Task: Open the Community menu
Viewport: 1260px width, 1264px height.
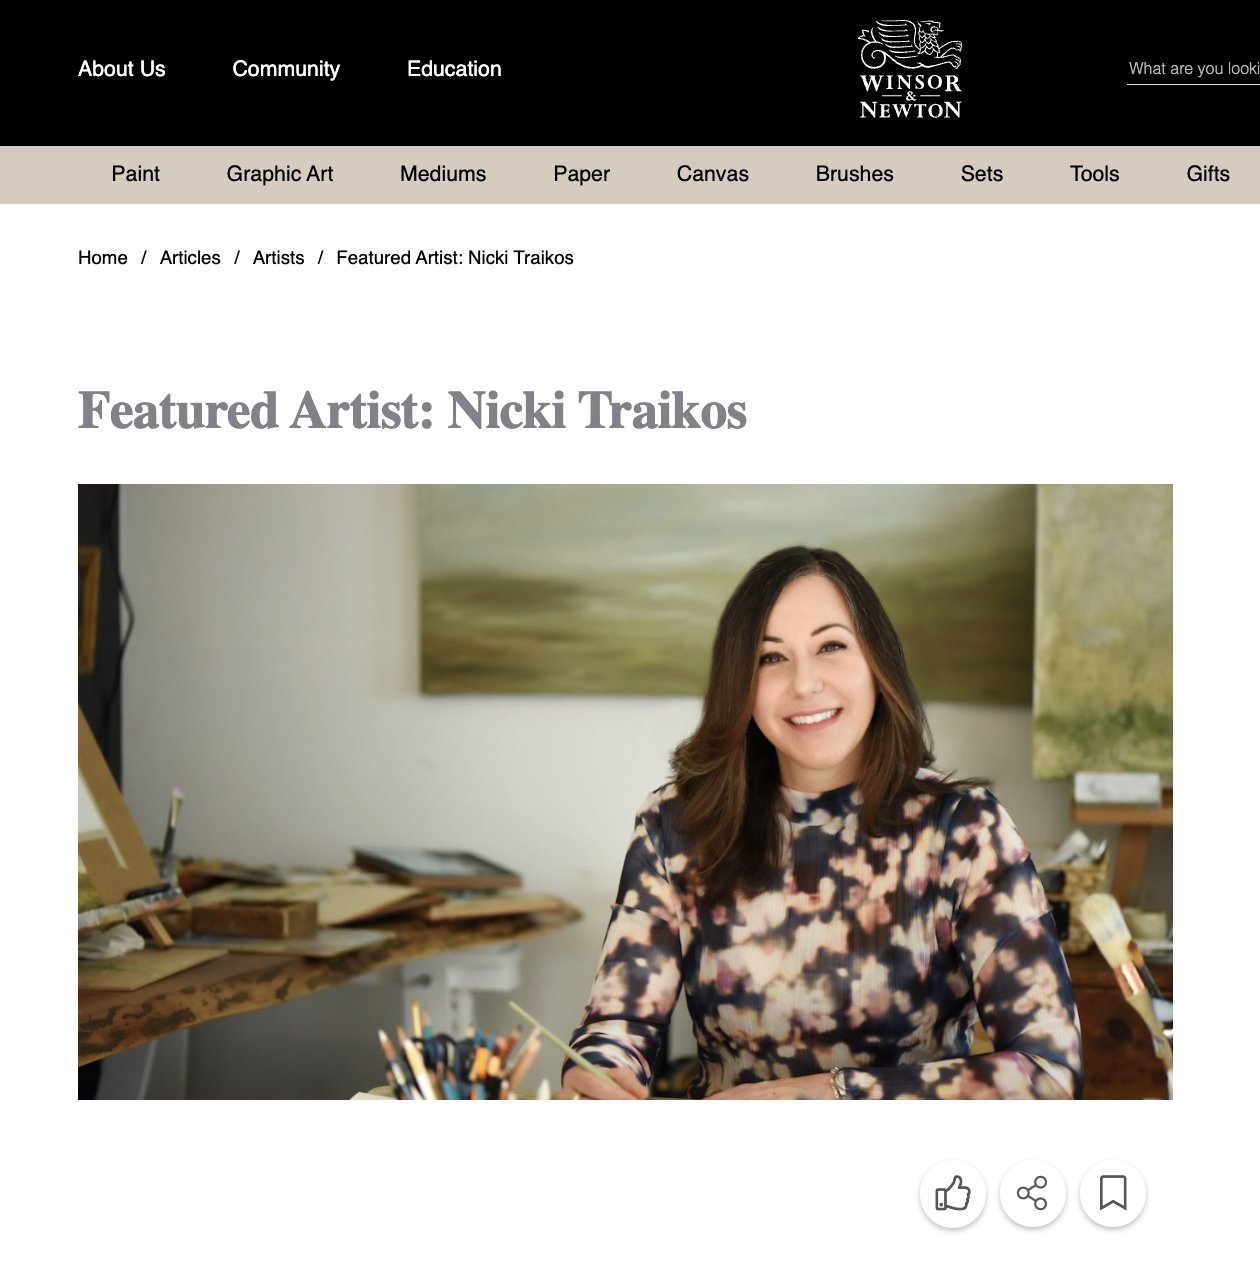Action: point(286,69)
